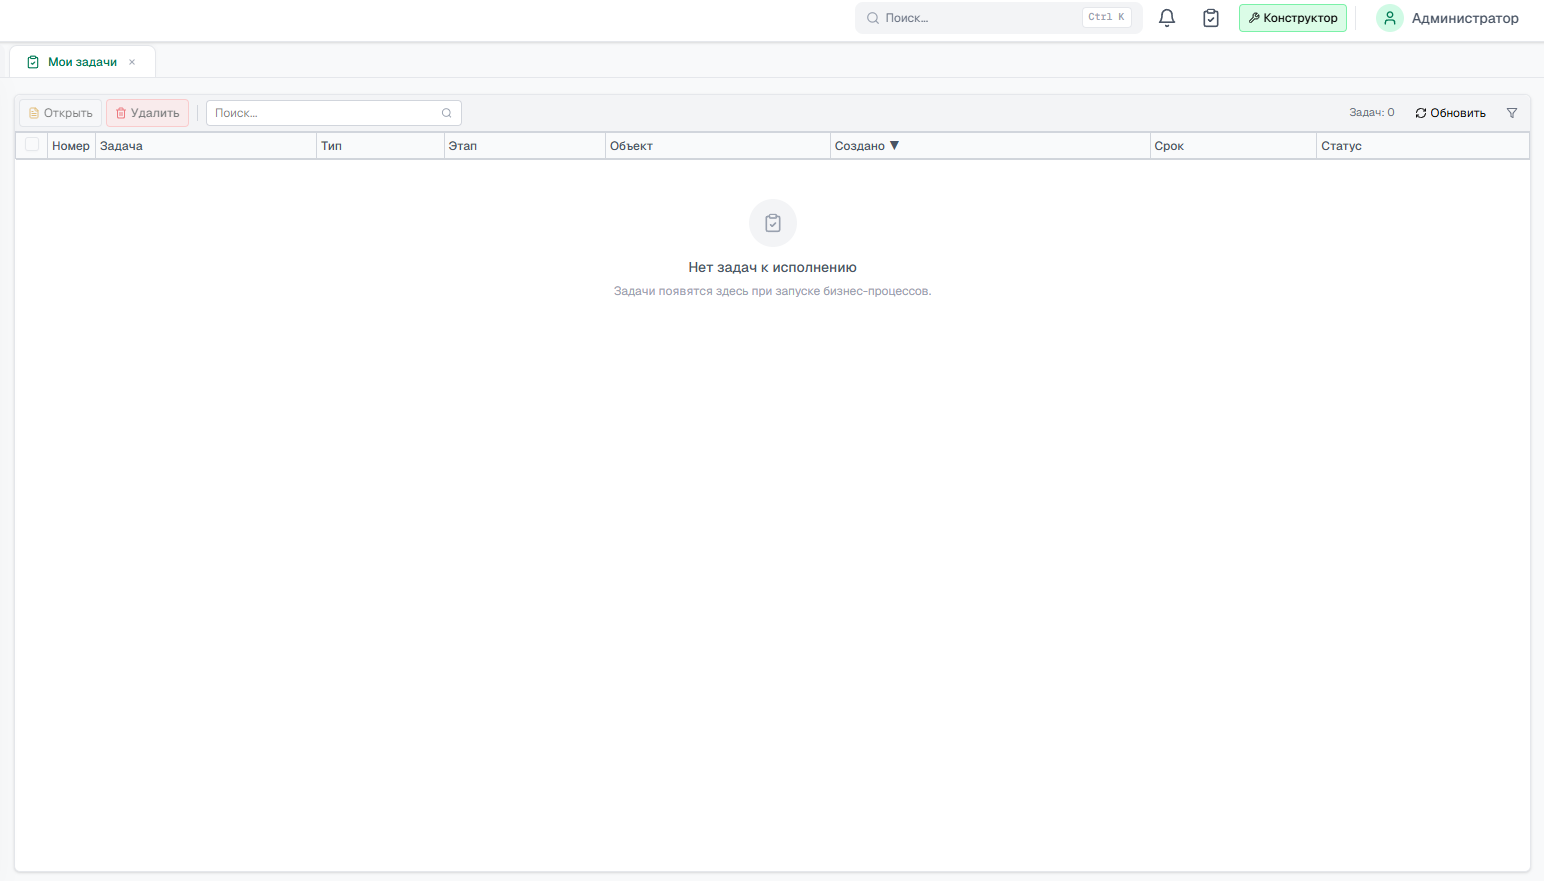This screenshot has width=1544, height=881.
Task: Click the Удалить button
Action: pos(147,113)
